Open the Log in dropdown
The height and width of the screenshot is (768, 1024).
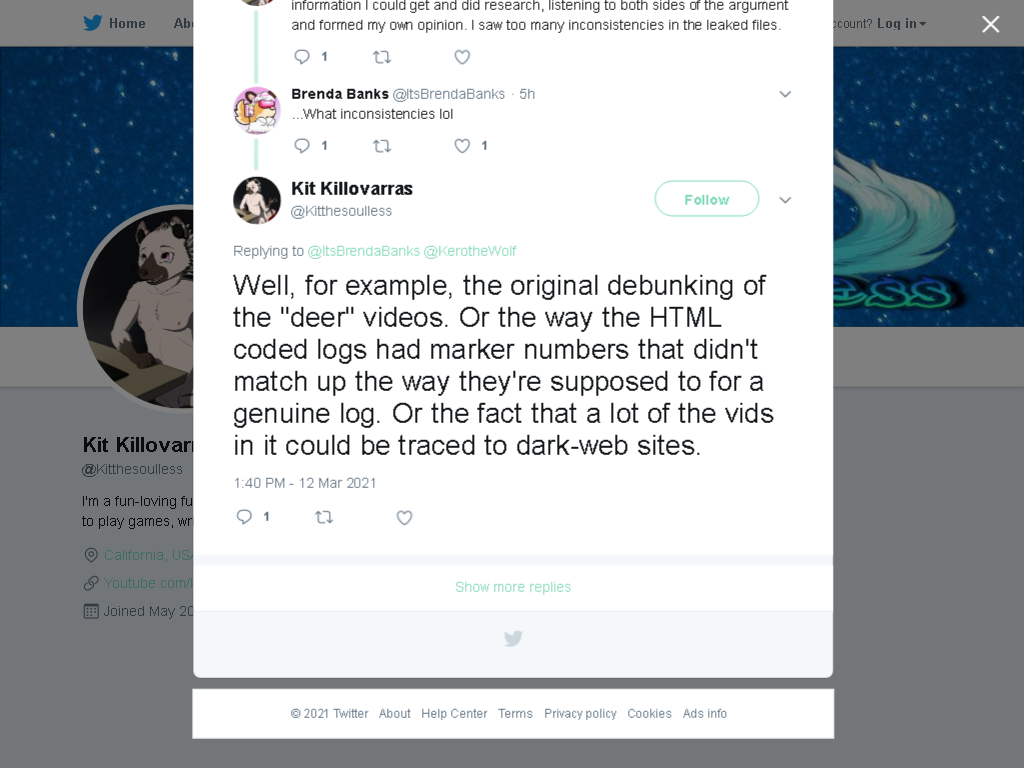(x=901, y=24)
